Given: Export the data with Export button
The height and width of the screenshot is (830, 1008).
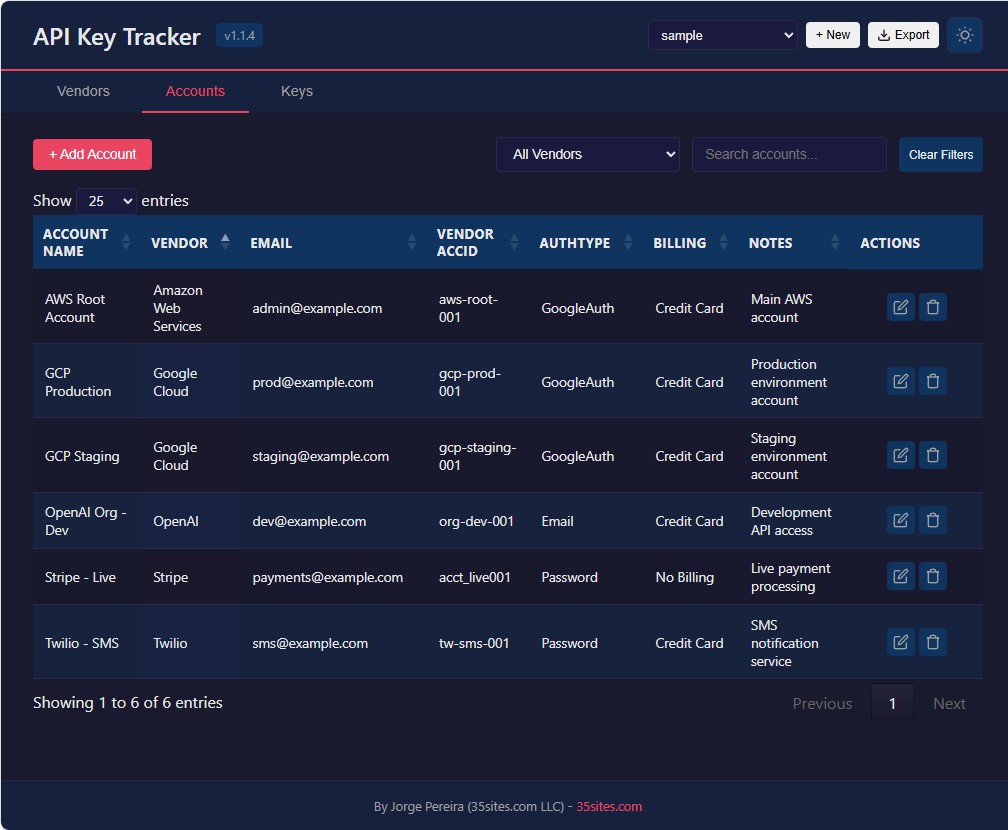Looking at the screenshot, I should click(x=903, y=35).
